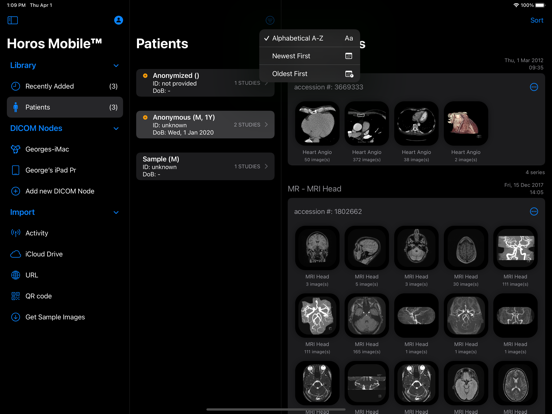Open more options for accession 1802662
552x414 pixels.
click(534, 211)
